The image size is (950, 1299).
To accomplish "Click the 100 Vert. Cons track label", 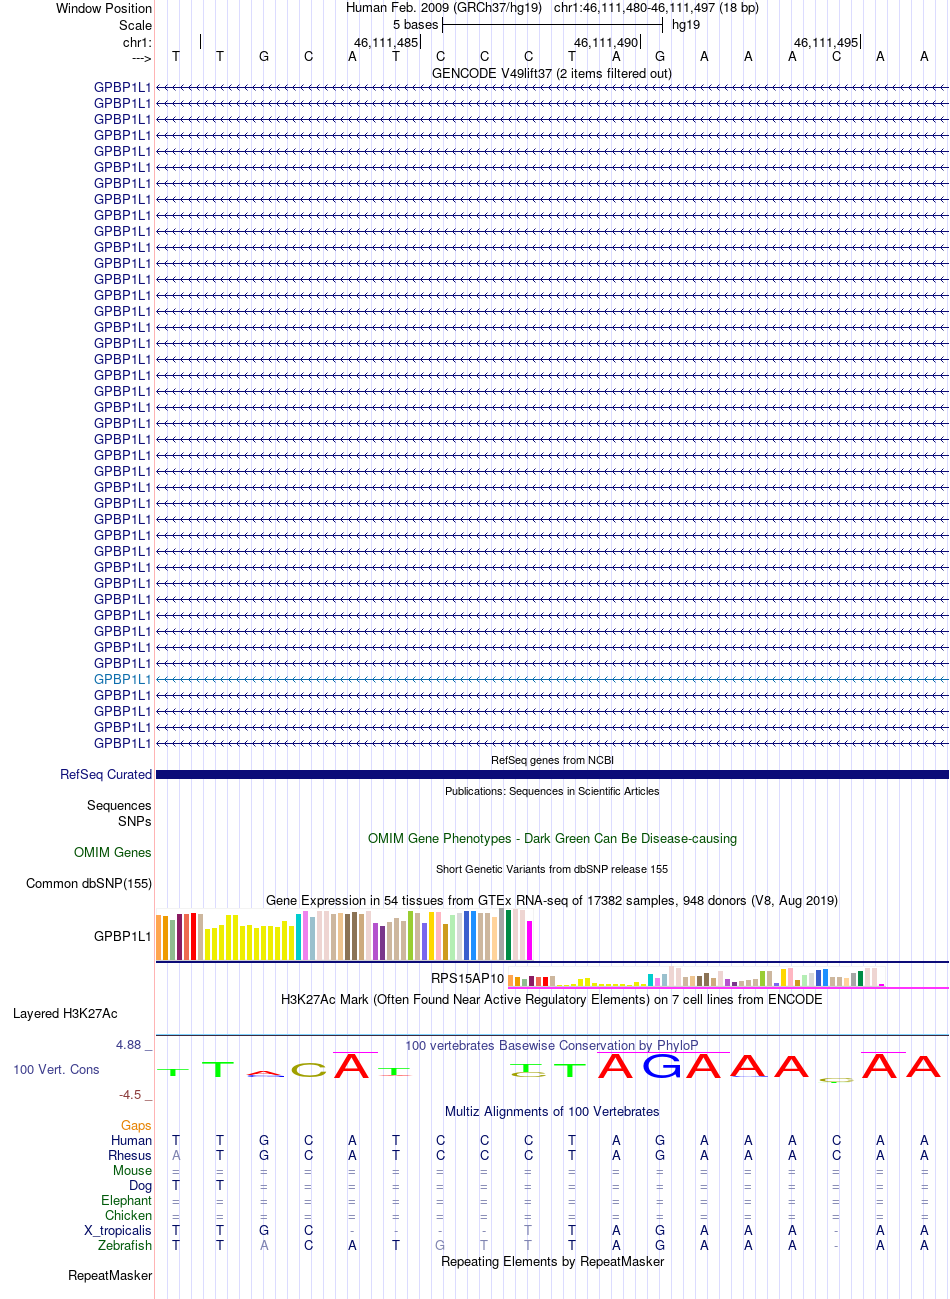I will point(56,1070).
